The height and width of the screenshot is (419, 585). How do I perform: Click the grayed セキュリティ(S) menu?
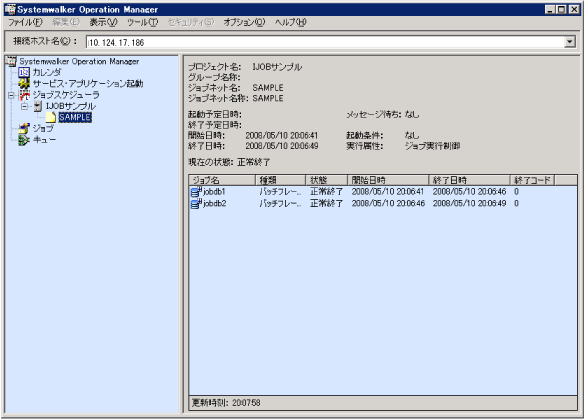coord(191,22)
